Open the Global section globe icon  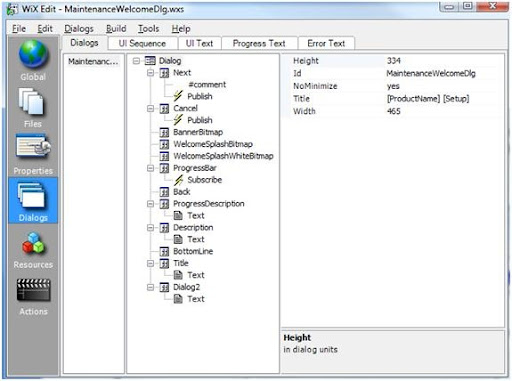[33, 54]
